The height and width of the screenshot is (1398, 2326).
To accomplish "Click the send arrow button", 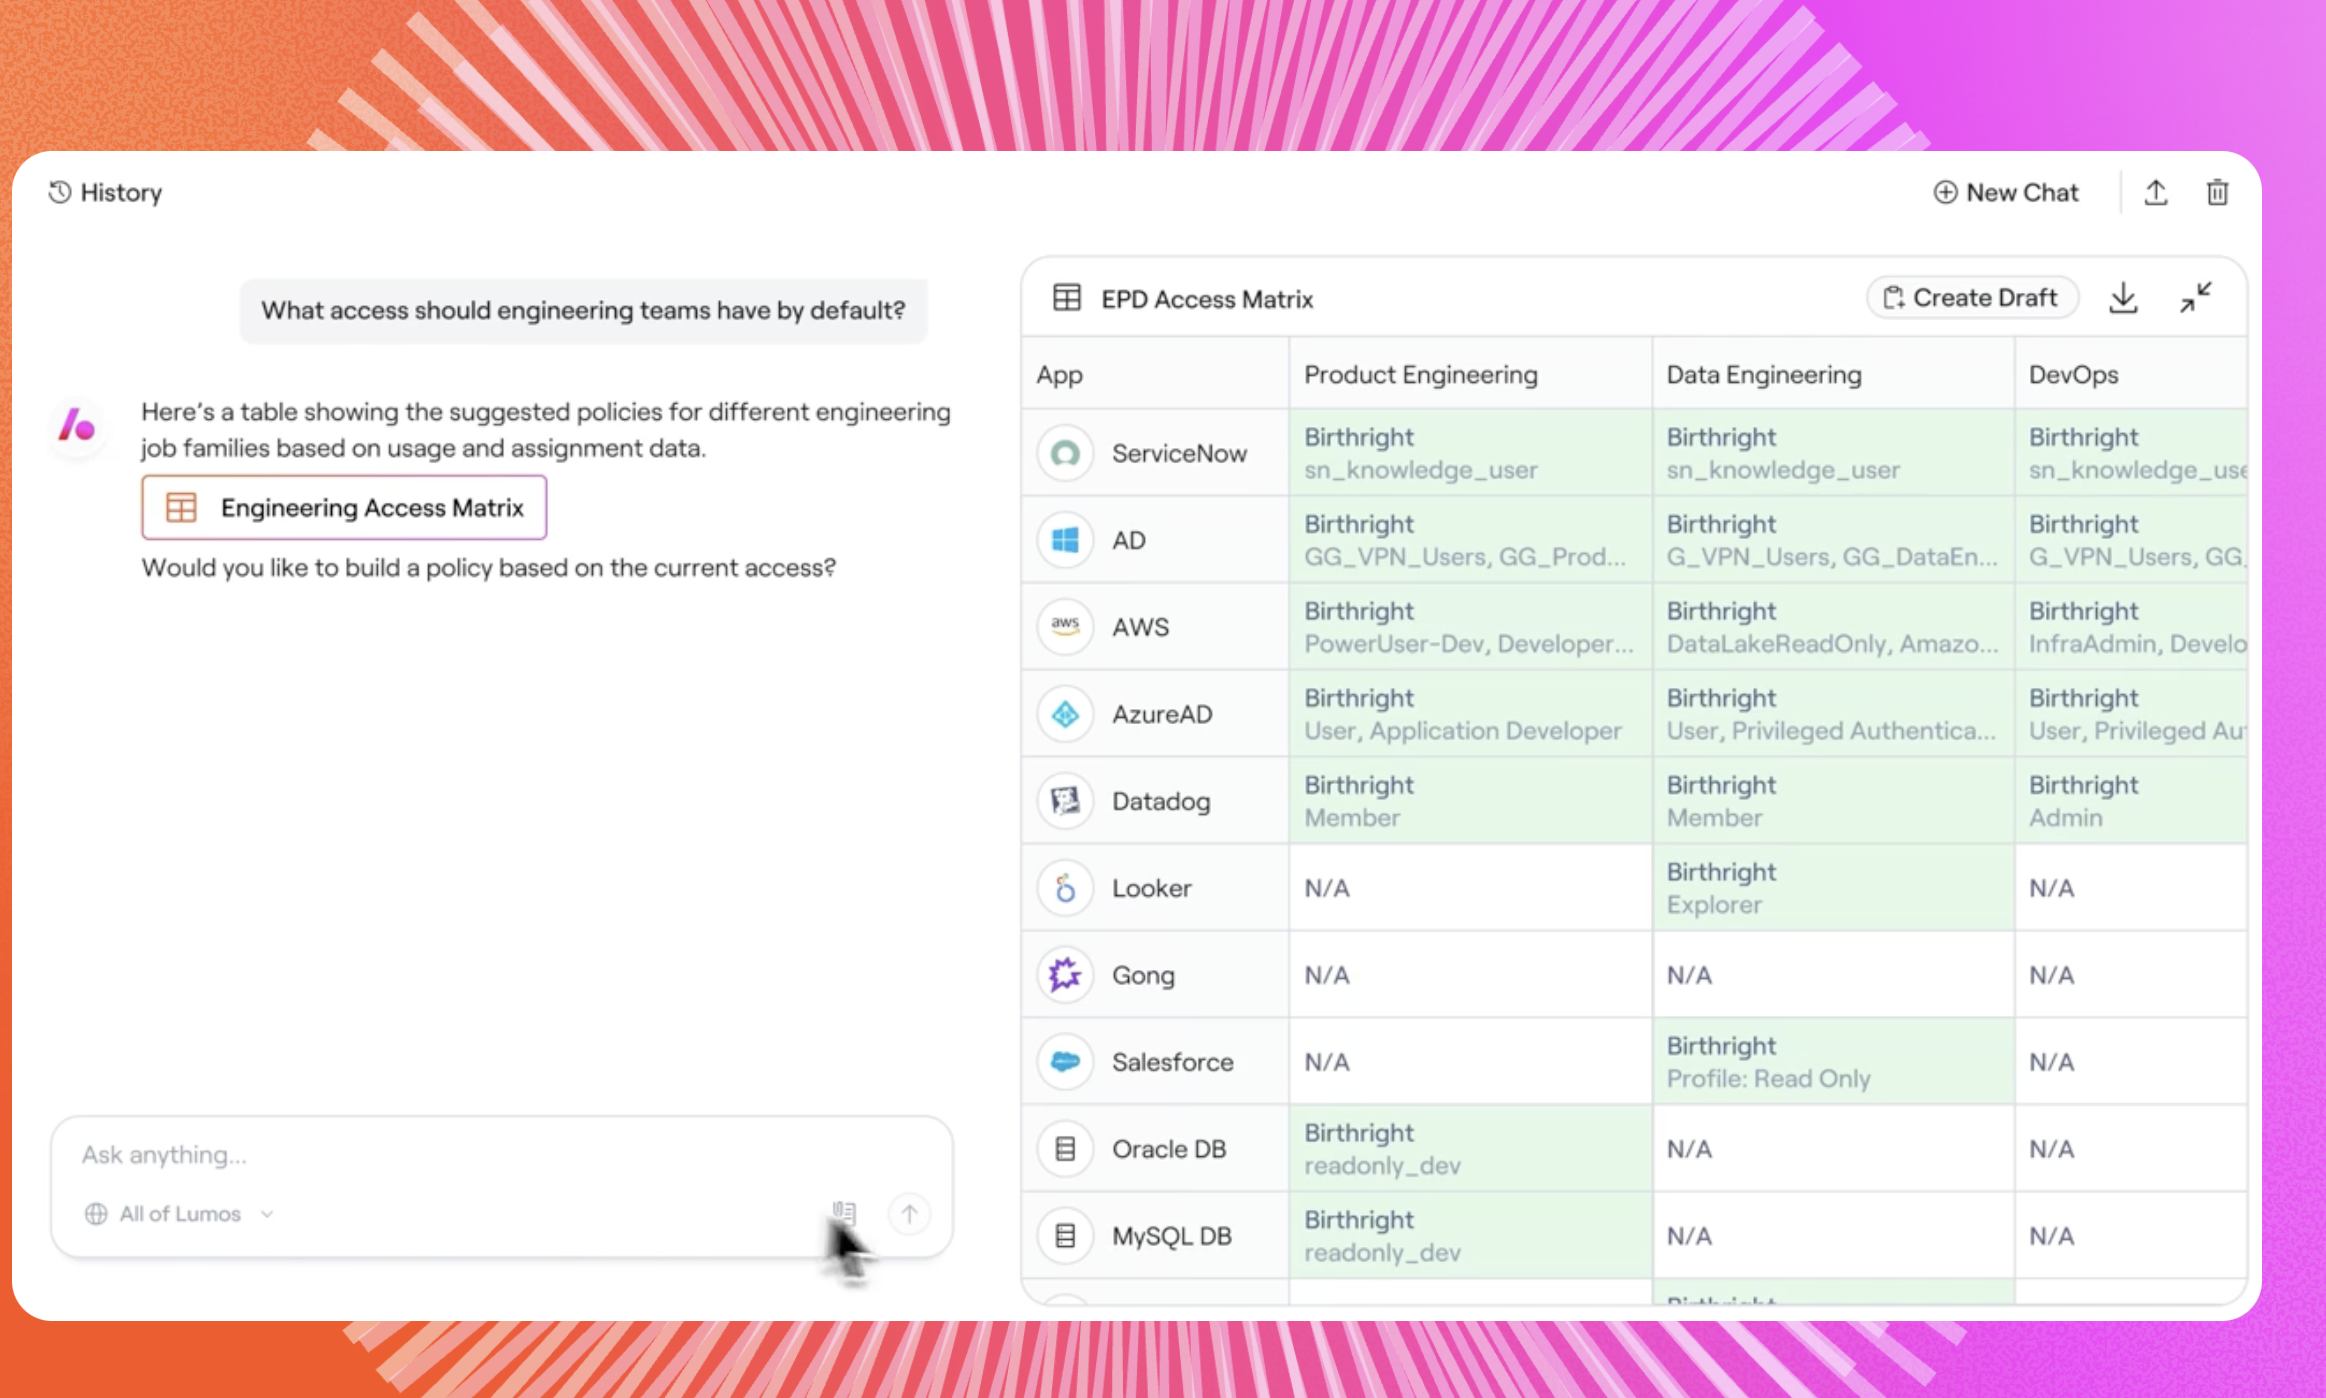I will 909,1214.
